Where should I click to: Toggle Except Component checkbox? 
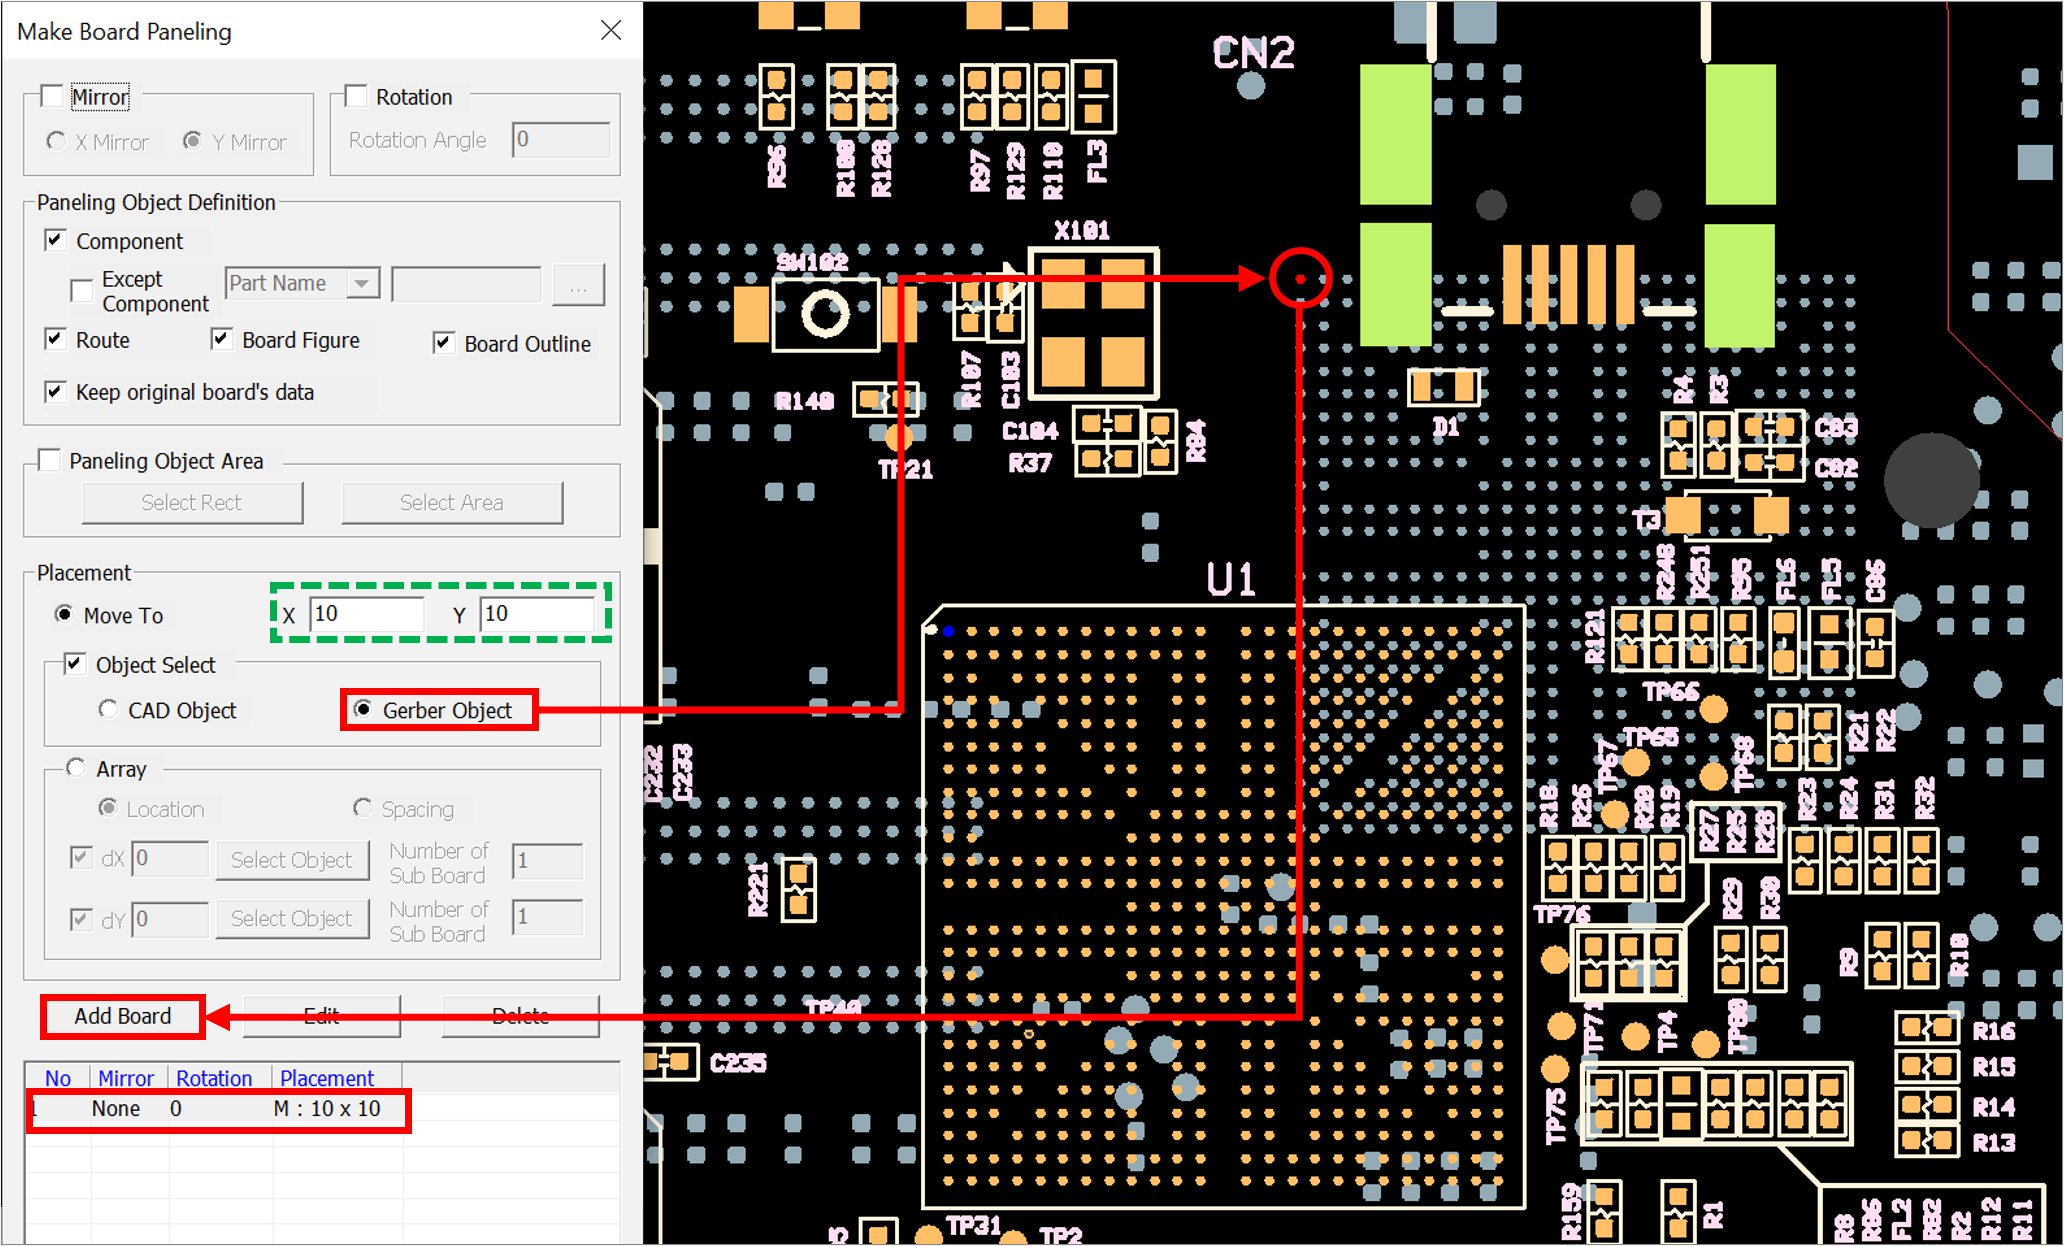pyautogui.click(x=82, y=291)
